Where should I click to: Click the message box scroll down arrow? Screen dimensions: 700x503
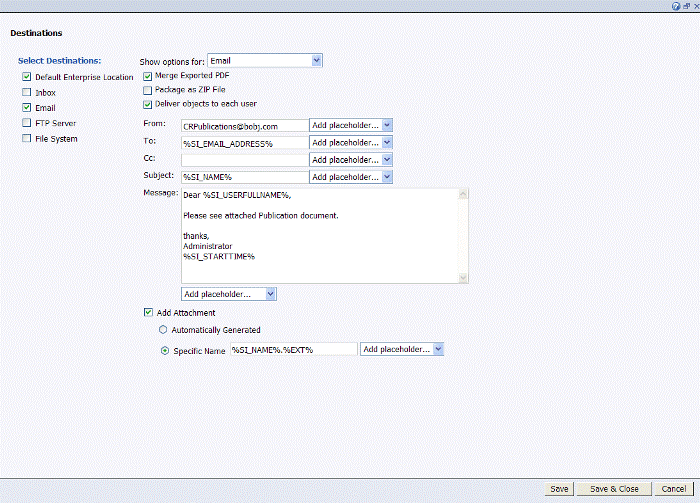coord(463,278)
